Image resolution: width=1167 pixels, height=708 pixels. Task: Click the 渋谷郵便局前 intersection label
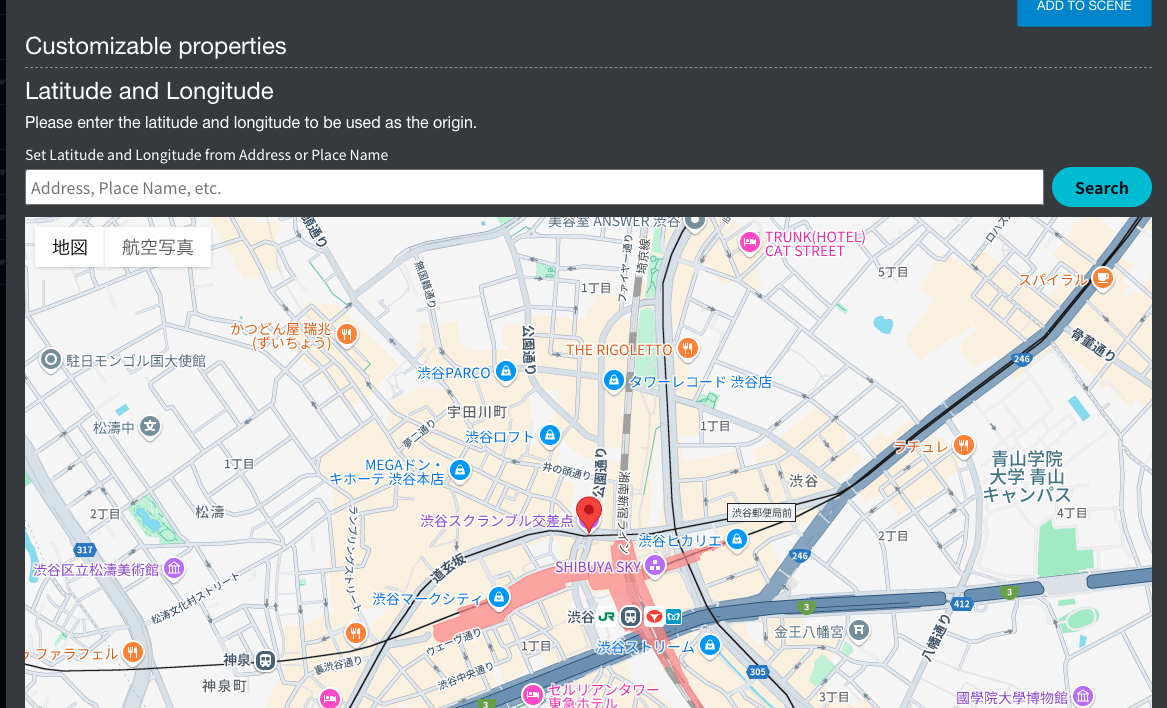click(x=761, y=512)
